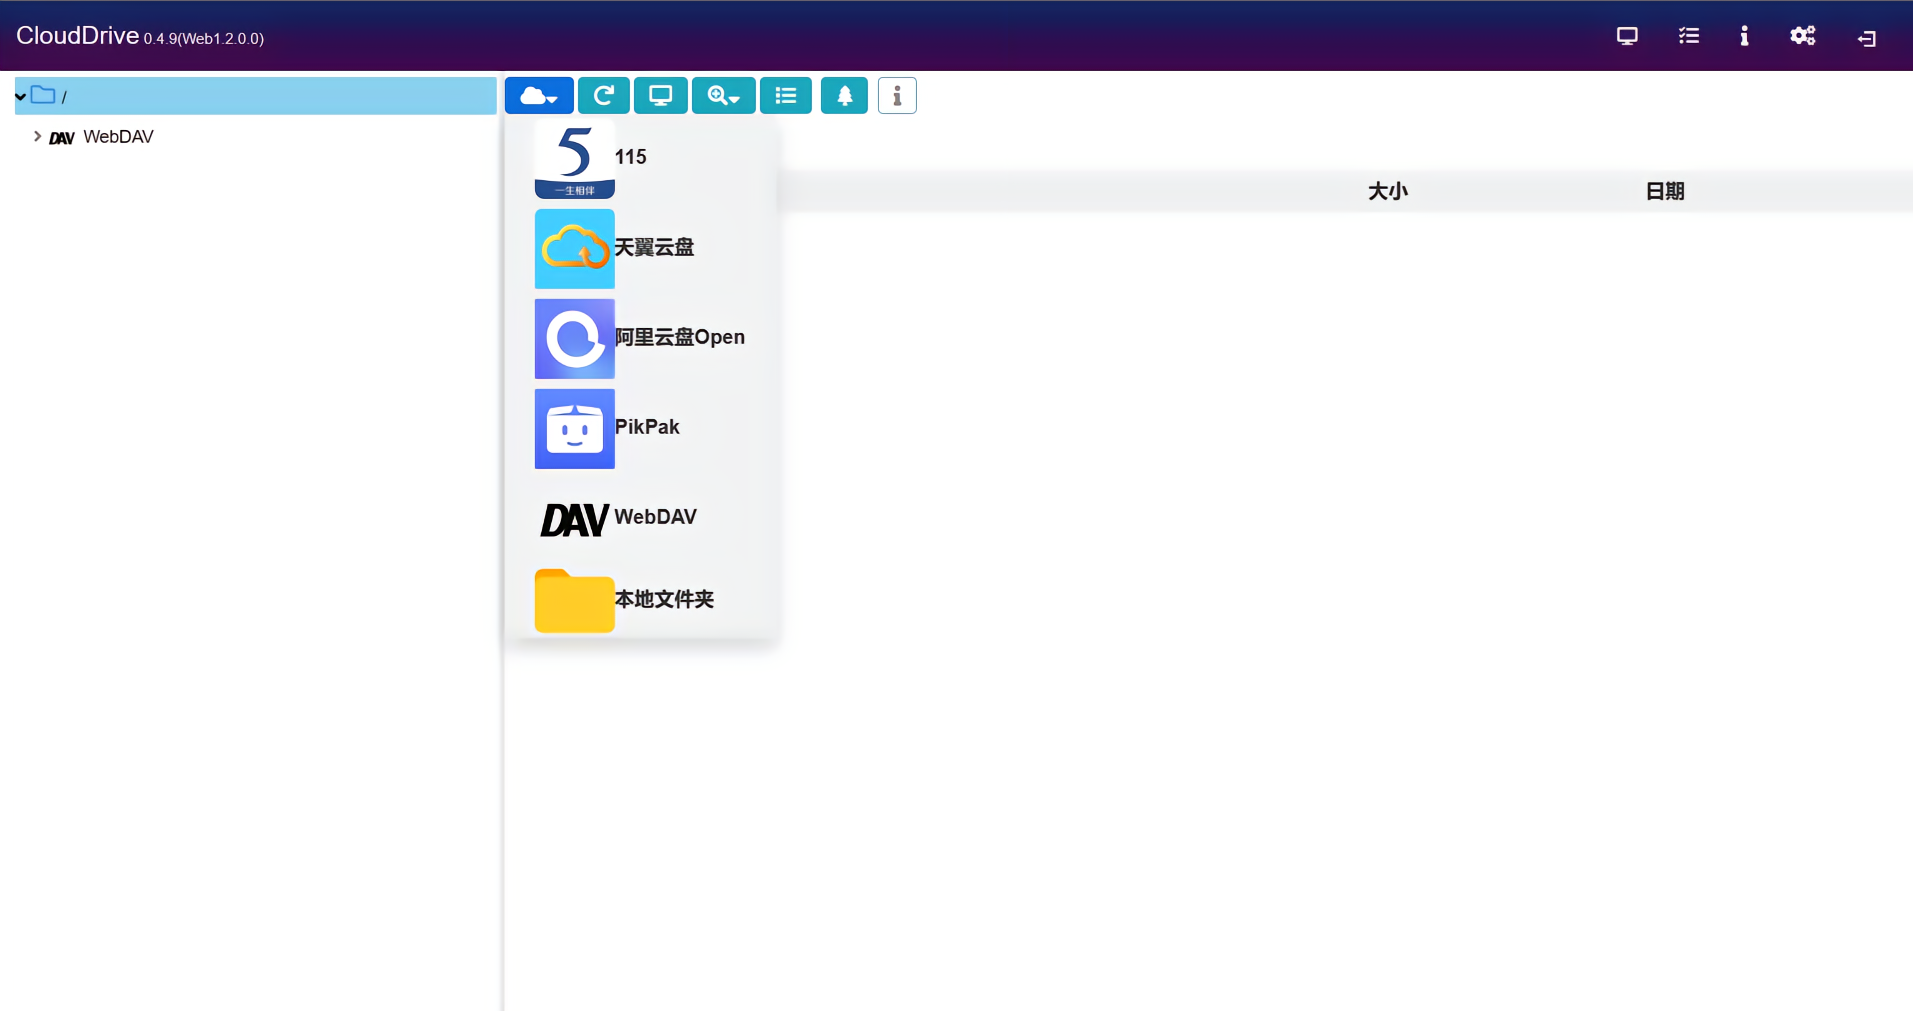Click the 天翼云盘 cloud logo icon
1913x1011 pixels.
pos(574,248)
